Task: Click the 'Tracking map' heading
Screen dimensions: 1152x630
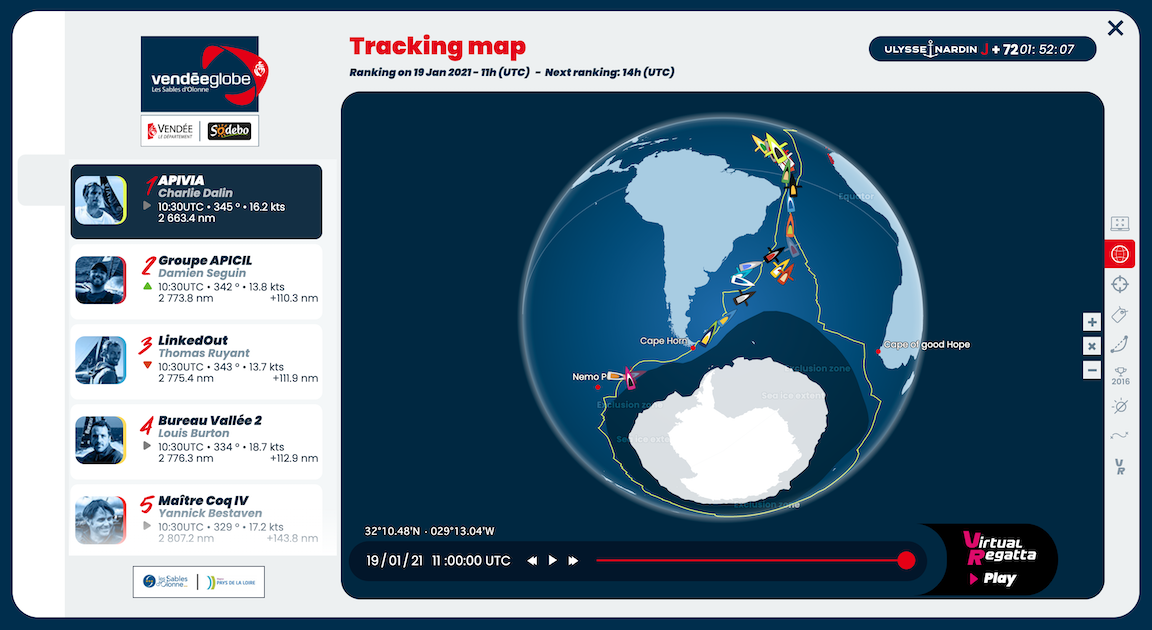Action: pos(437,46)
